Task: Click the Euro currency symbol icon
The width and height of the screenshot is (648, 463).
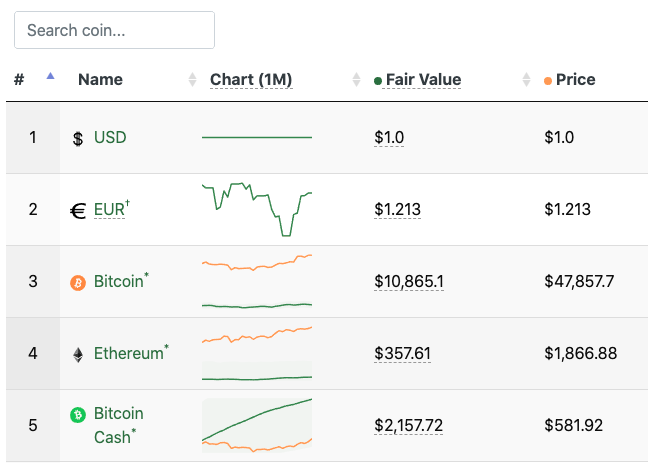Action: [78, 211]
